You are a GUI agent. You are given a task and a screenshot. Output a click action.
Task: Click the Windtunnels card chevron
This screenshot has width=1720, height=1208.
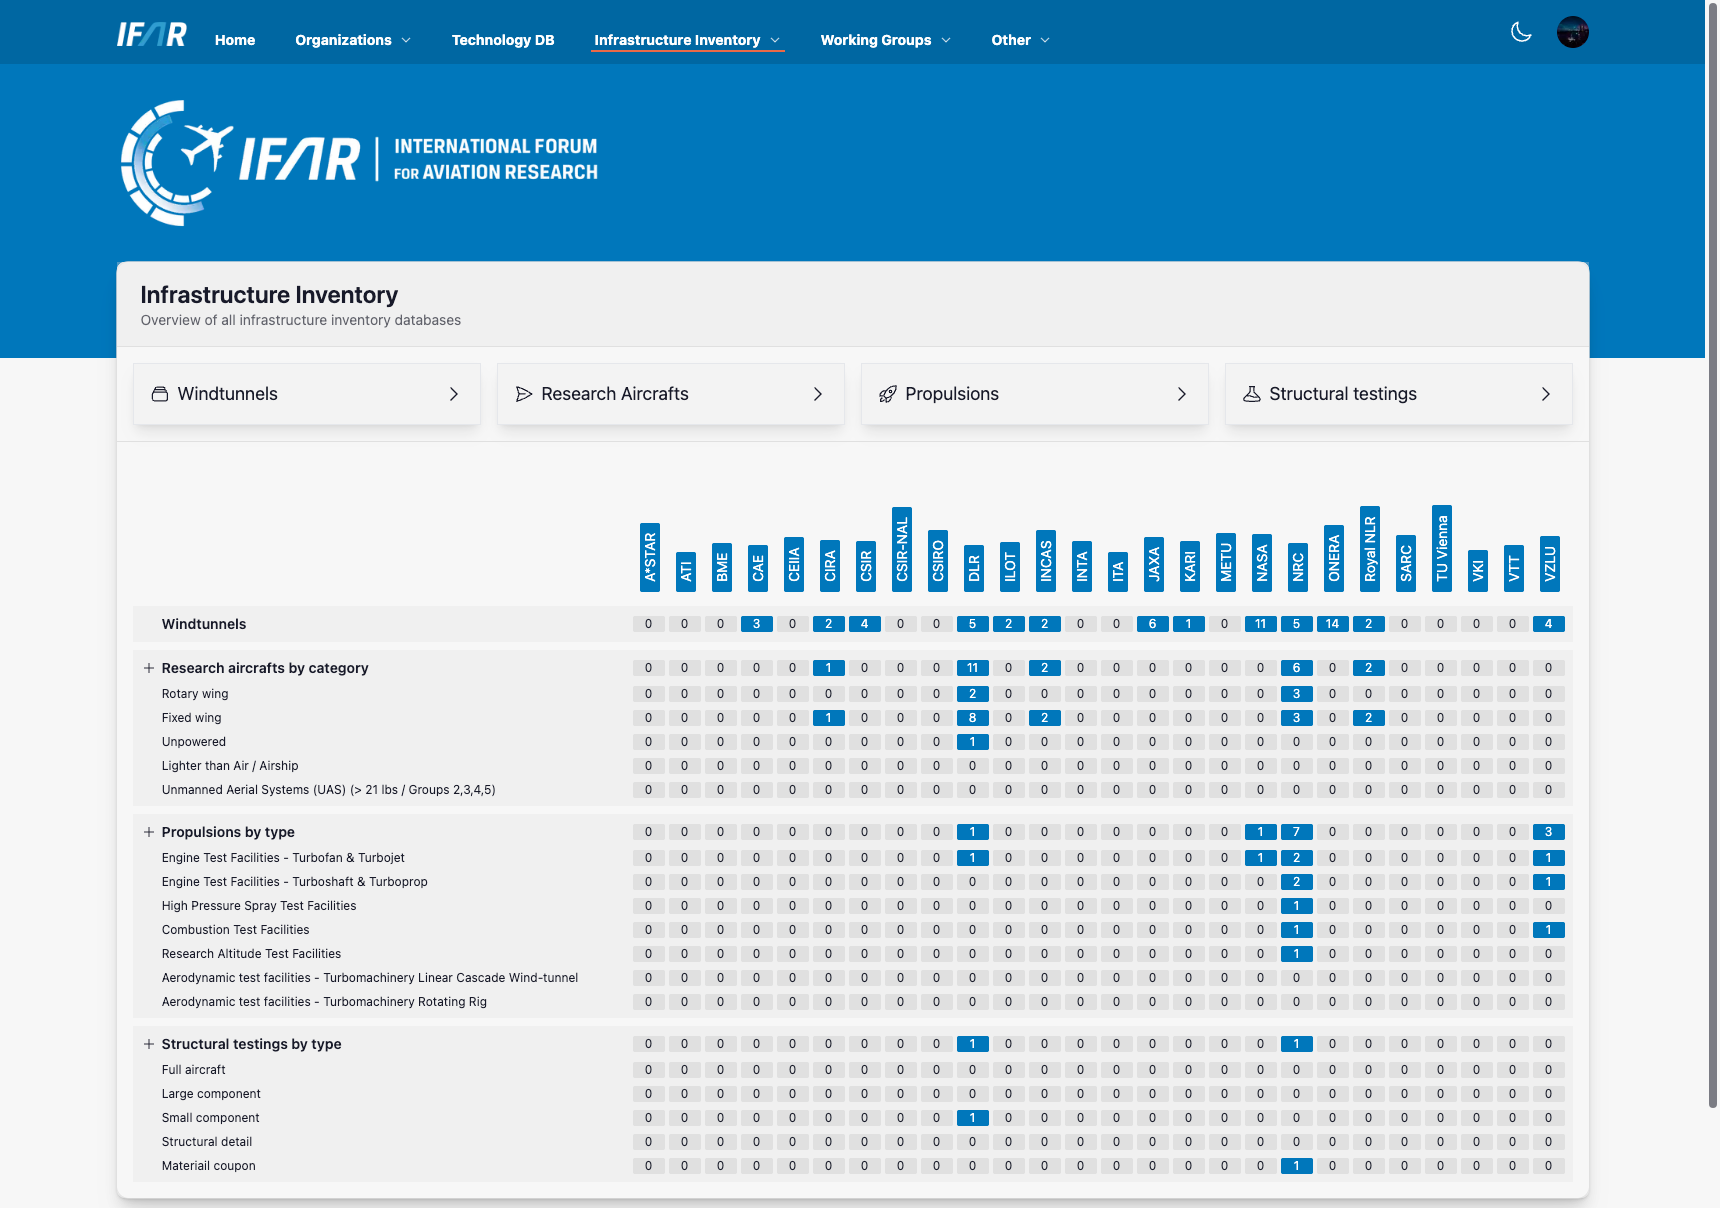(454, 394)
